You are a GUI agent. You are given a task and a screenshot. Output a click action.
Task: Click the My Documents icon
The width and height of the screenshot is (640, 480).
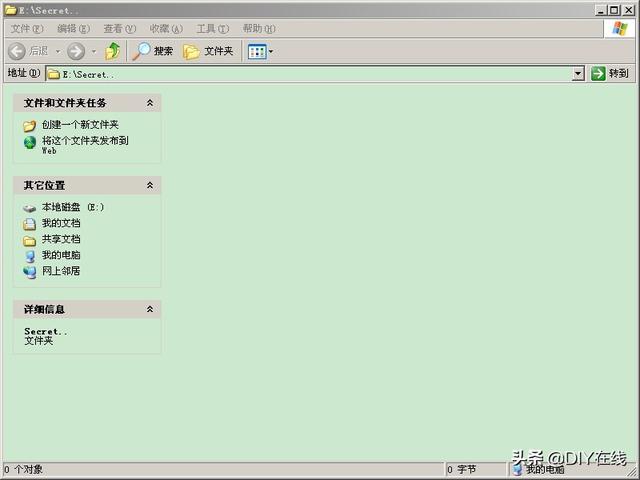[29, 224]
